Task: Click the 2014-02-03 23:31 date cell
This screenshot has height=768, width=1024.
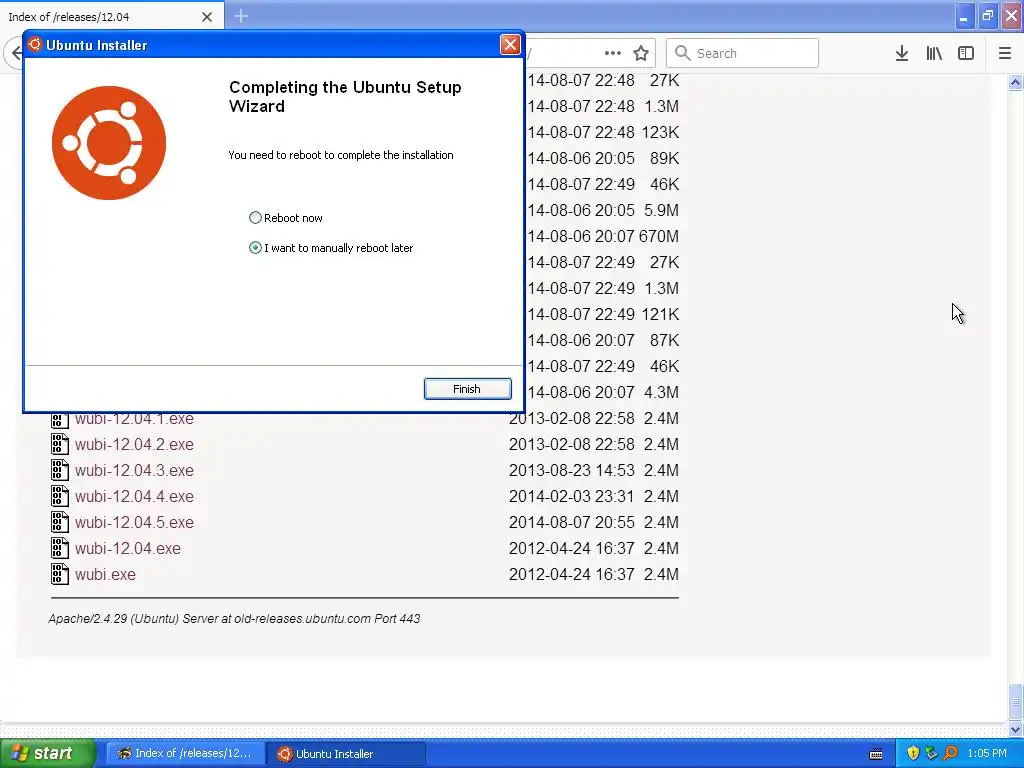Action: click(571, 496)
